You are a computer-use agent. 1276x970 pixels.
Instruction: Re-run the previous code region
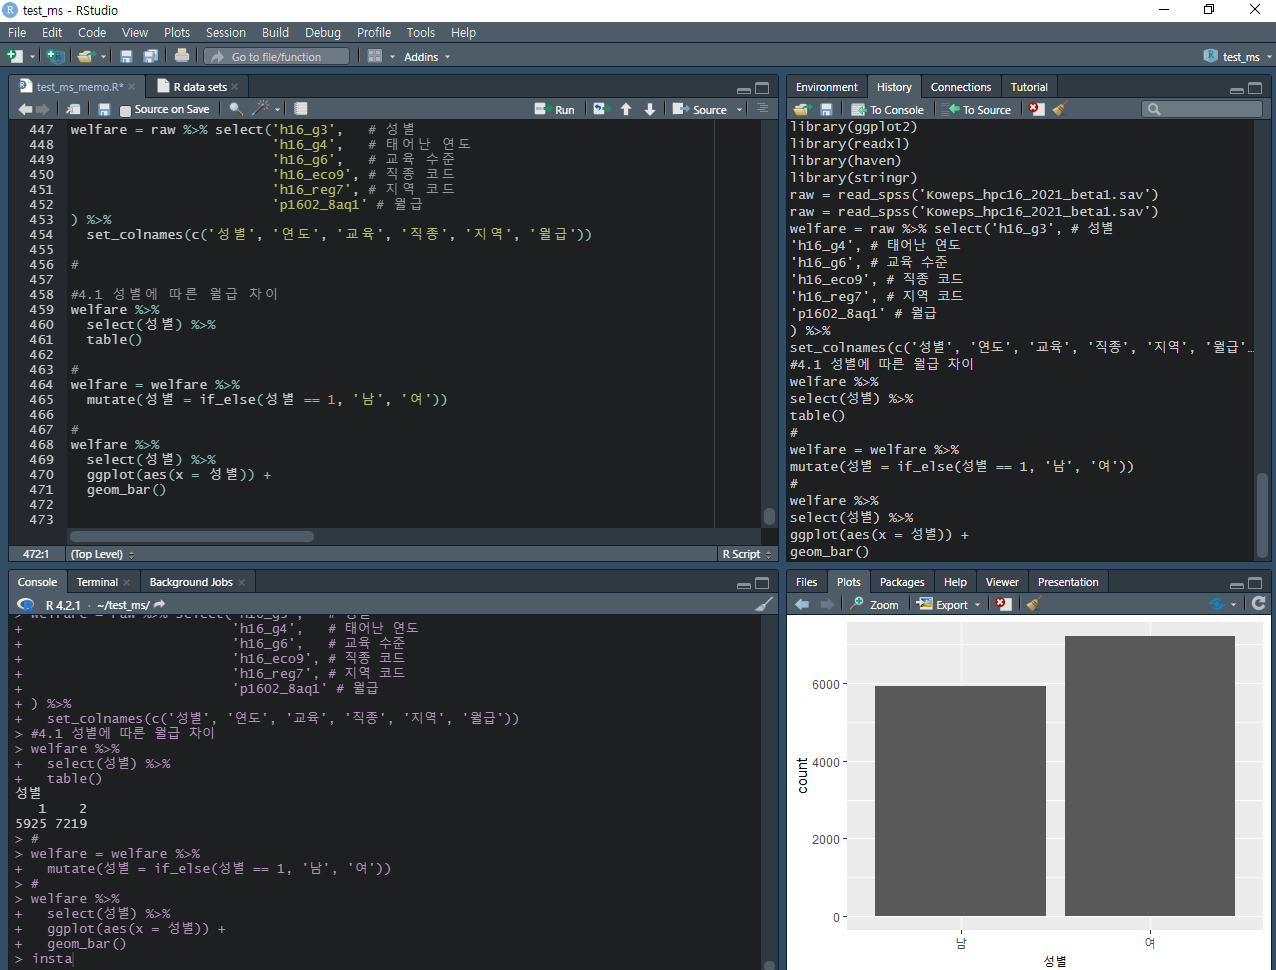pos(600,109)
